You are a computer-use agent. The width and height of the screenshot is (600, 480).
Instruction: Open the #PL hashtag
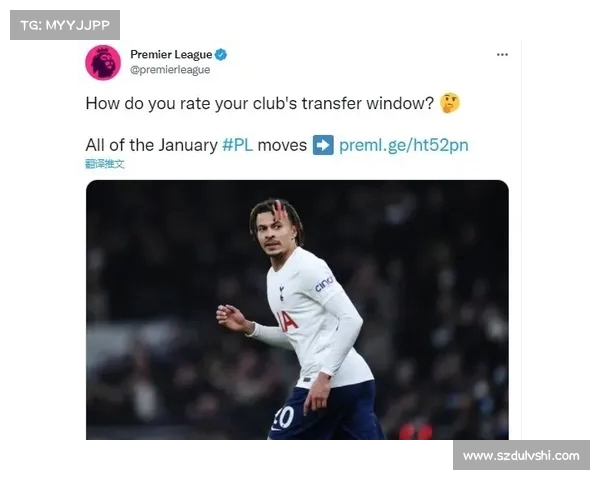coord(237,145)
